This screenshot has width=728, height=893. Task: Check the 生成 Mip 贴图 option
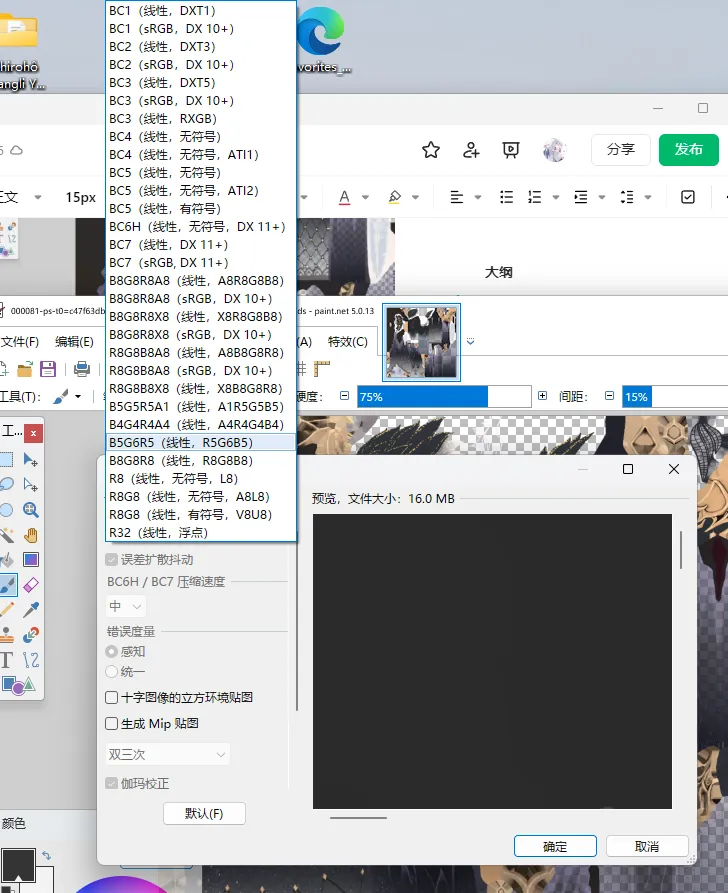[112, 723]
